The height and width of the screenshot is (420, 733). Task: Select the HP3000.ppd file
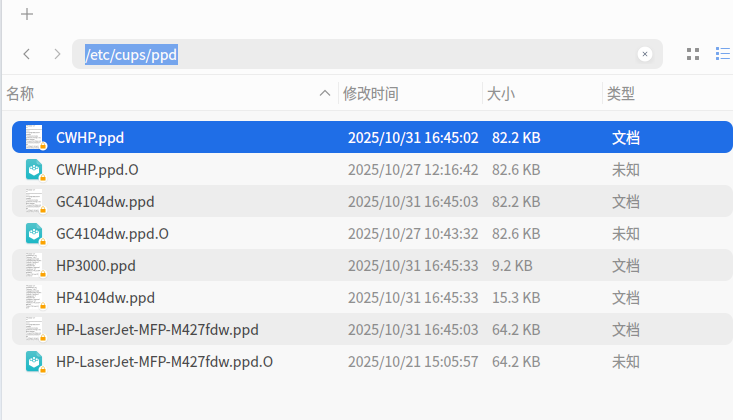point(372,265)
